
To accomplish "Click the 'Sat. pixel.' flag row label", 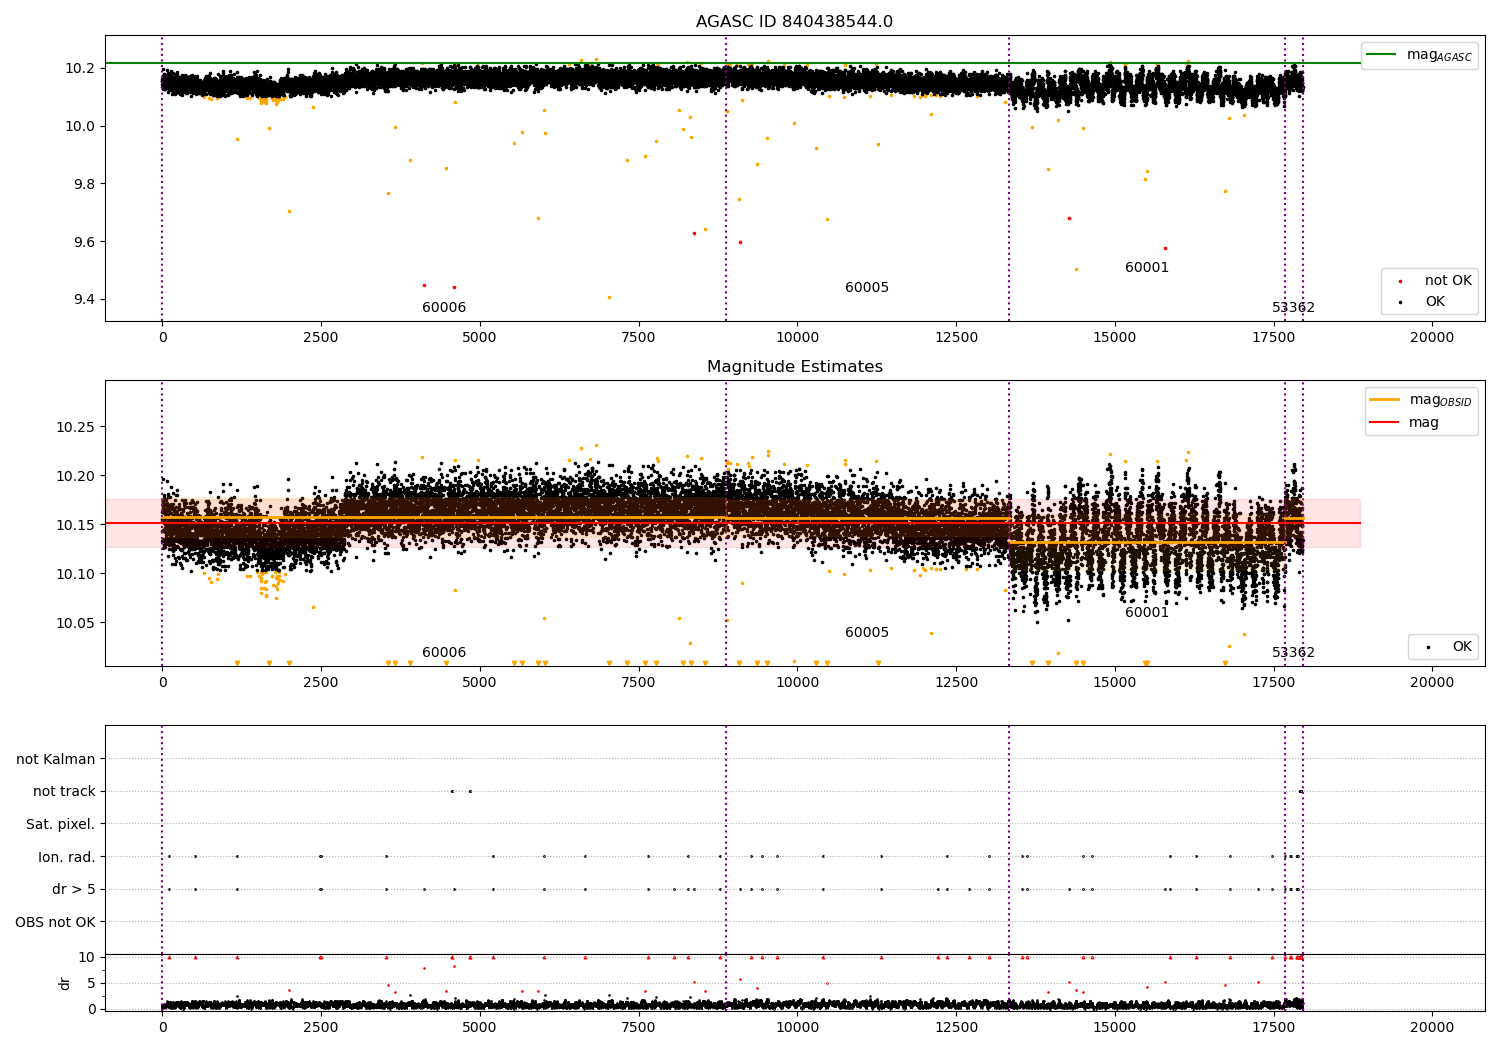I will [x=61, y=824].
